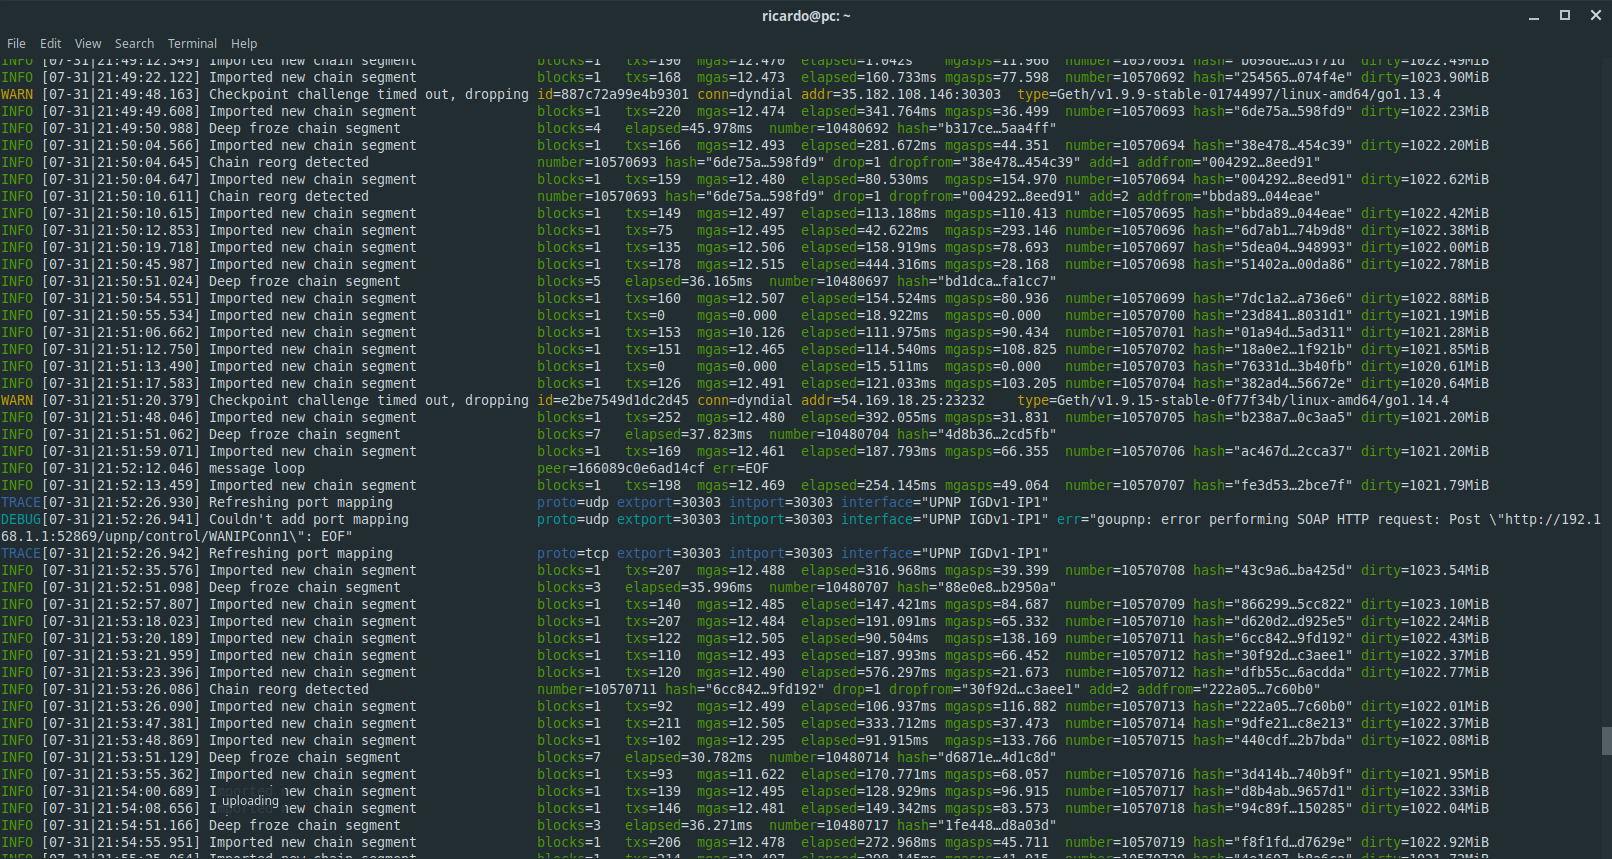This screenshot has width=1612, height=859.
Task: Click hash="d6871e…4d1c8d" value
Action: click(977, 757)
